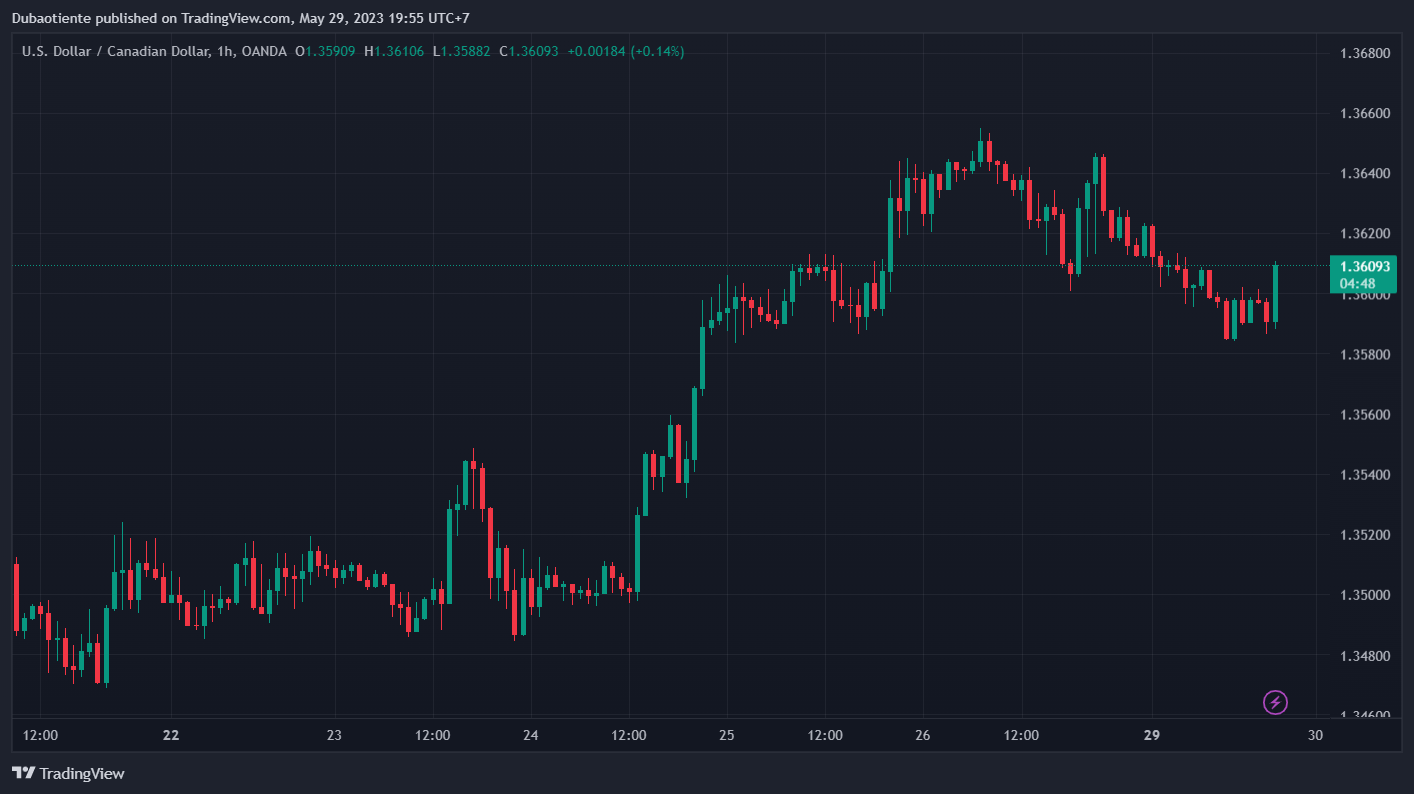Select date 30 on the time axis
The width and height of the screenshot is (1414, 794).
(x=1315, y=735)
